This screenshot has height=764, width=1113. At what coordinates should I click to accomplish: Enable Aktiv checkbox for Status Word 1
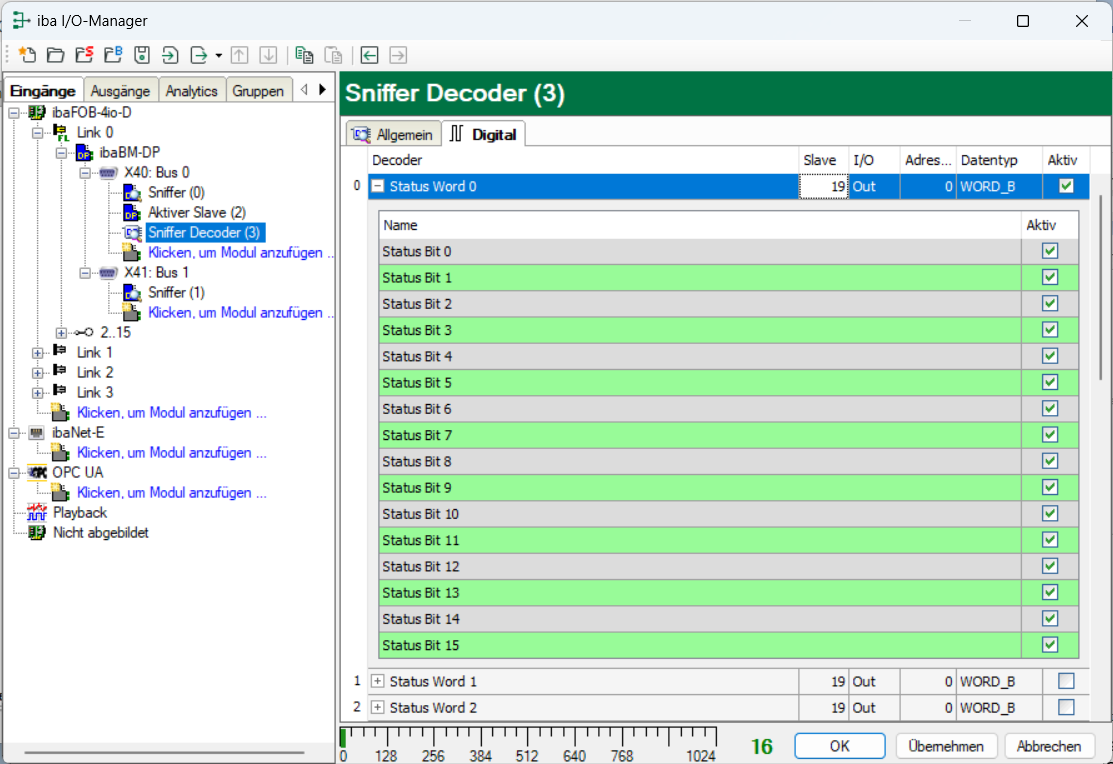click(1066, 681)
